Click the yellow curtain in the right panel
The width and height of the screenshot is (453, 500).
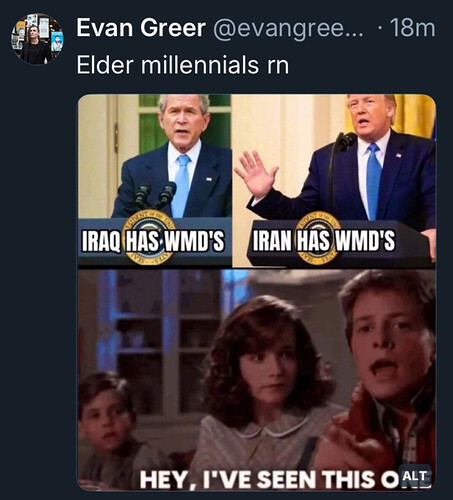click(416, 115)
